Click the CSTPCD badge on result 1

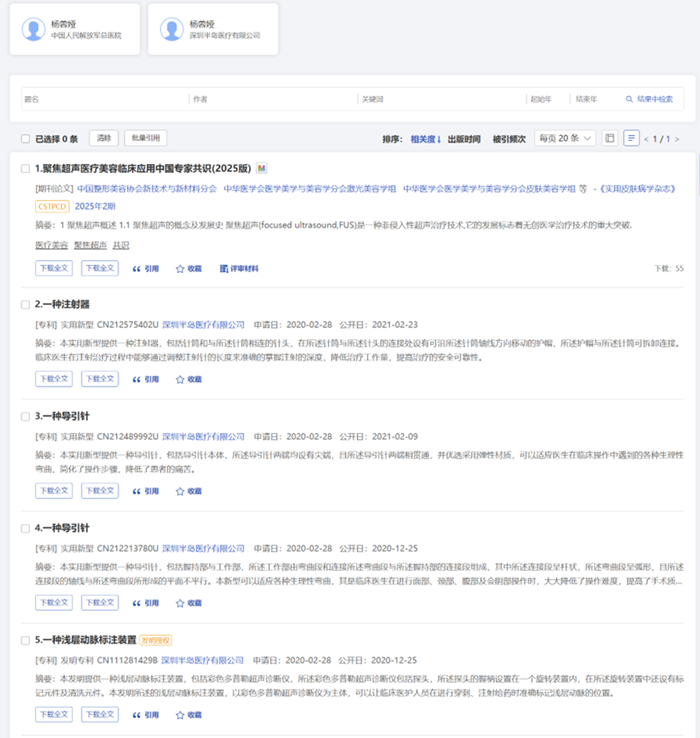[52, 206]
